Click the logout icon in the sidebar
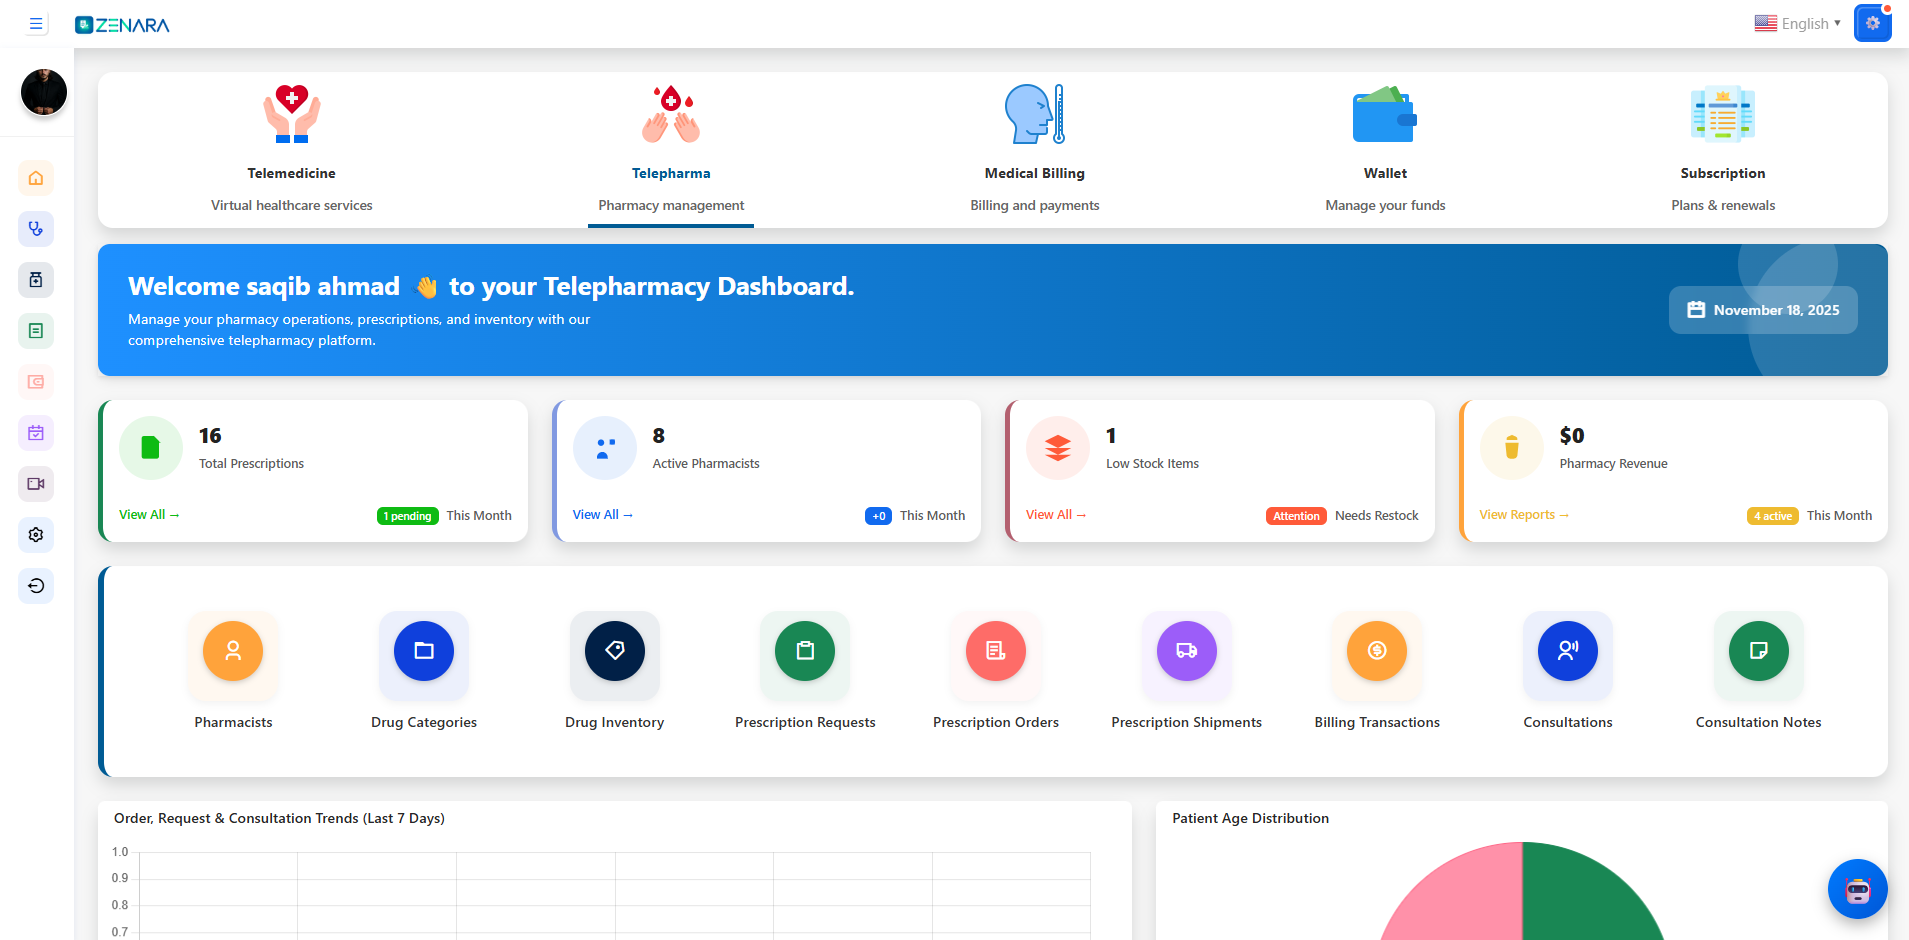This screenshot has width=1909, height=940. [x=36, y=586]
